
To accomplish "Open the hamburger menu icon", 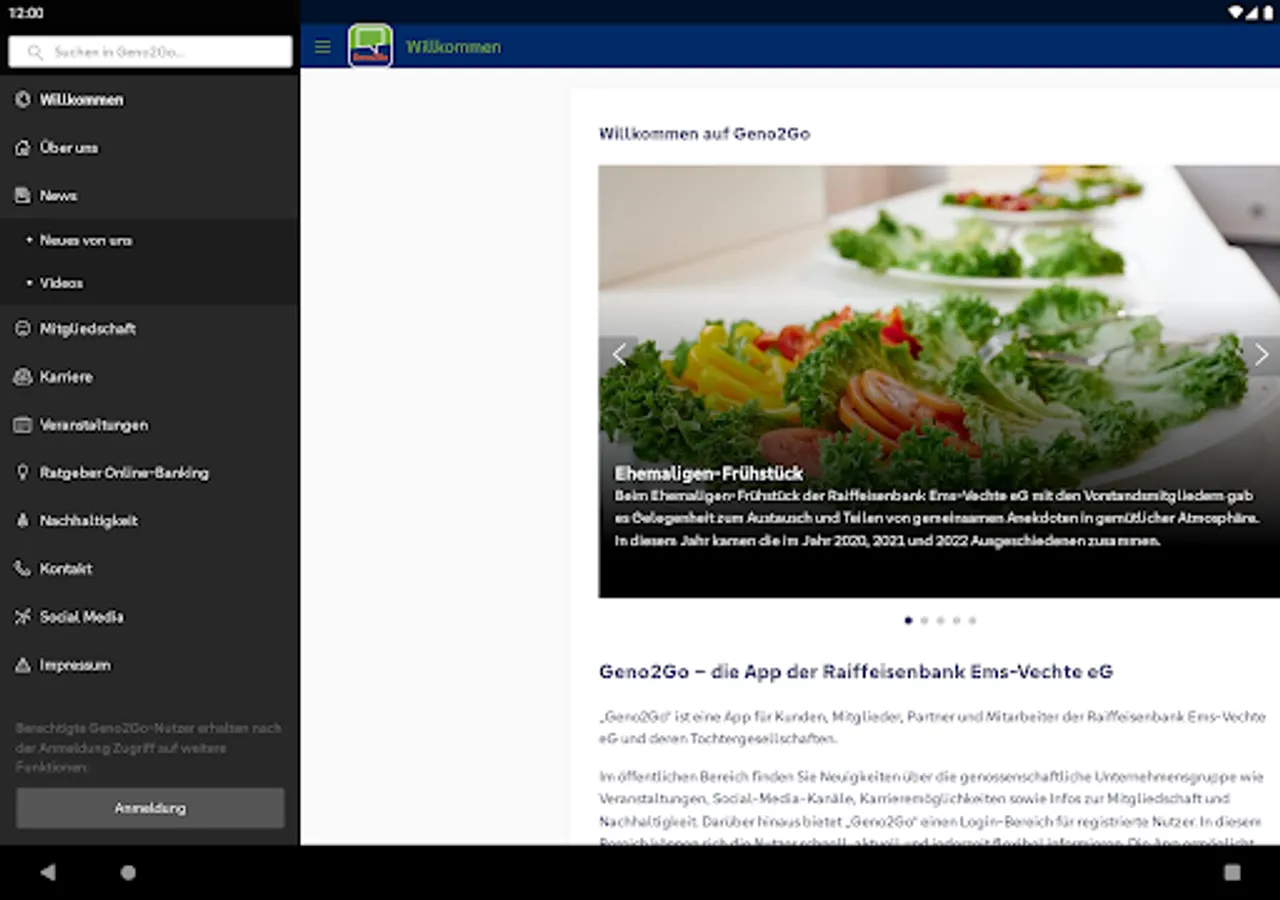I will (x=322, y=47).
